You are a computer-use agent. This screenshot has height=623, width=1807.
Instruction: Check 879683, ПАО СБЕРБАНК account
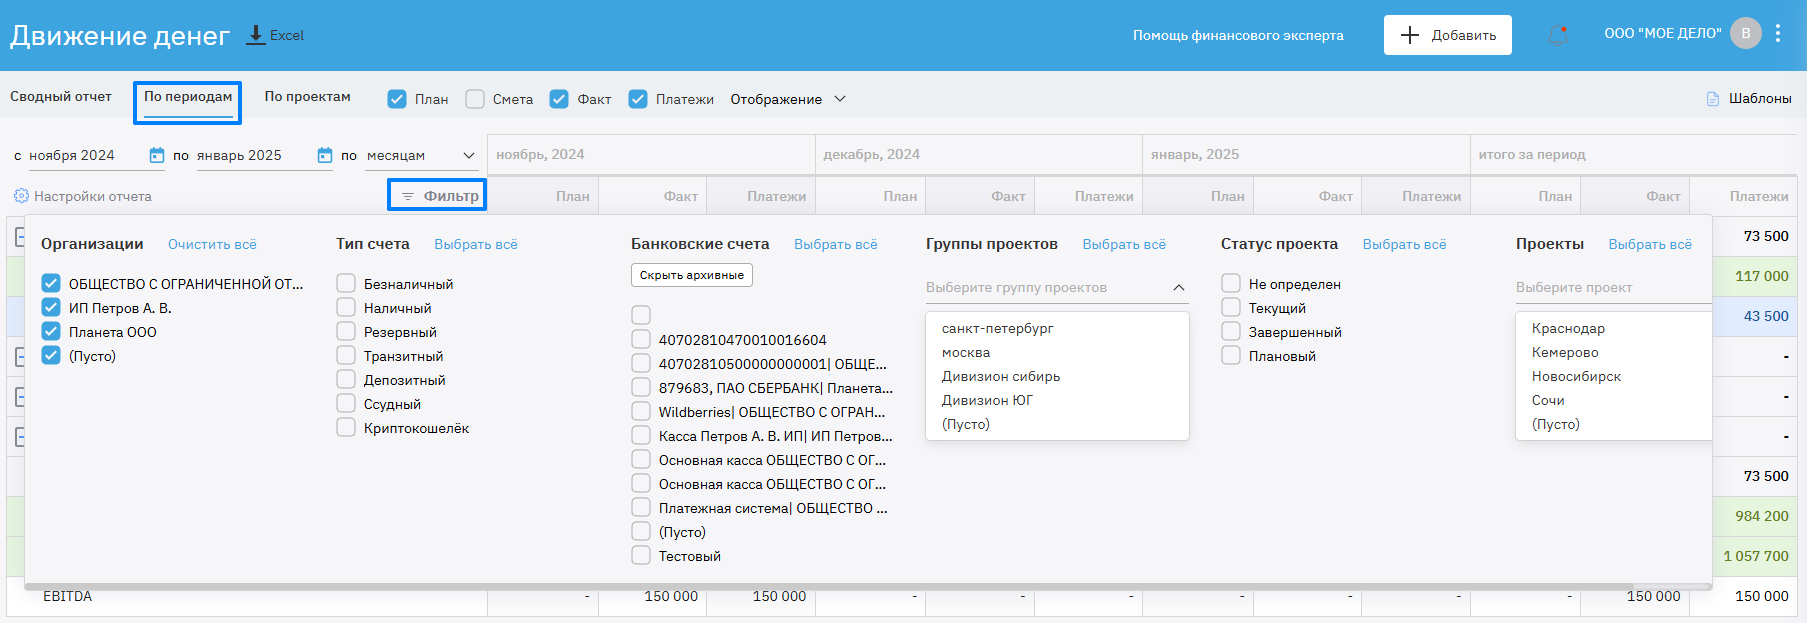641,387
